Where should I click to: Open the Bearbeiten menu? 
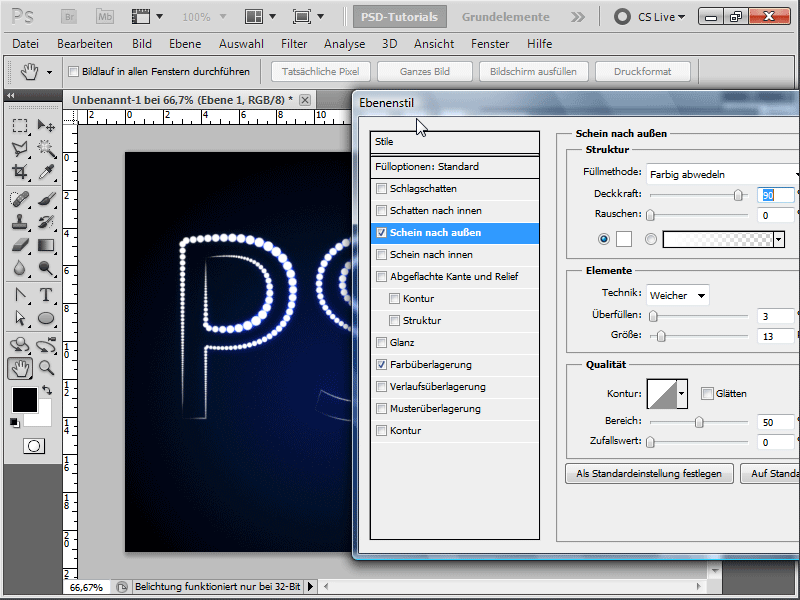point(85,44)
